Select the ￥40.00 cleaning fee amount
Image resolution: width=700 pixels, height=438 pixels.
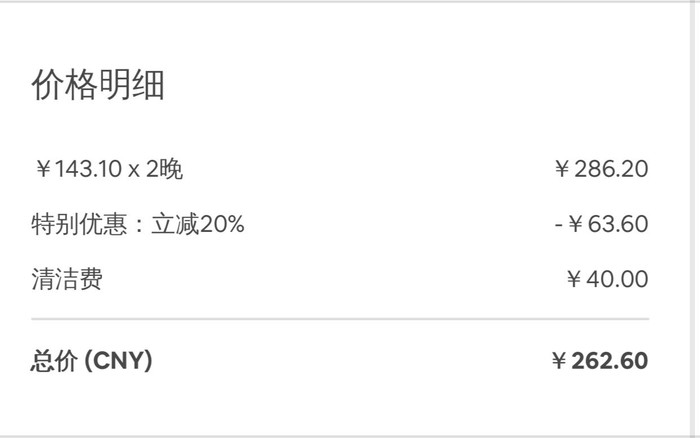click(x=607, y=280)
